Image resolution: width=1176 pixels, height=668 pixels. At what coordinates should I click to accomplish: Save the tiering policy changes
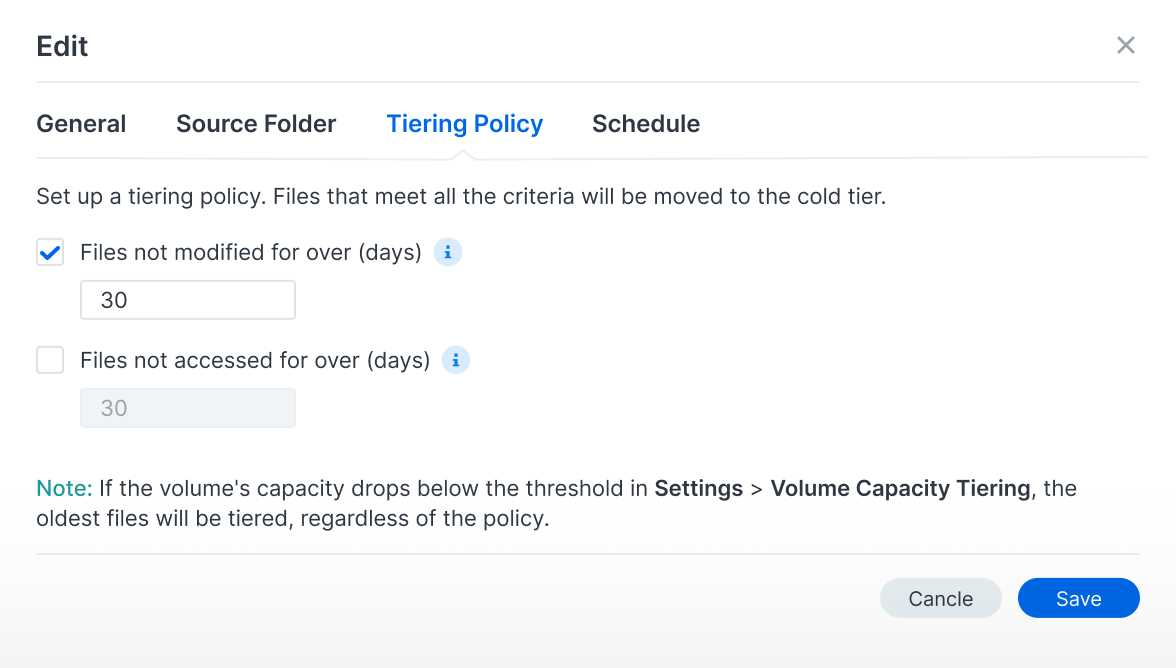click(x=1078, y=598)
